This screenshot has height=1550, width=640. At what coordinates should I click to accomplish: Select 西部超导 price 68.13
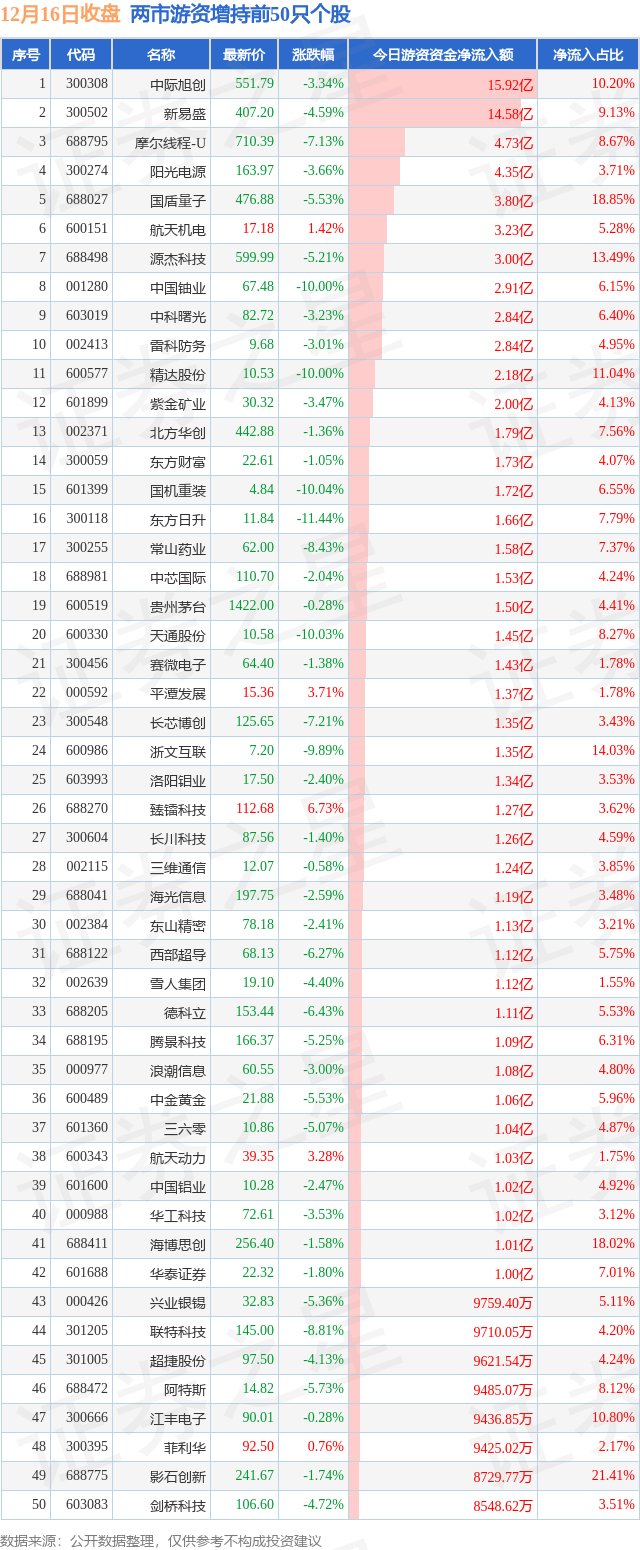click(258, 954)
